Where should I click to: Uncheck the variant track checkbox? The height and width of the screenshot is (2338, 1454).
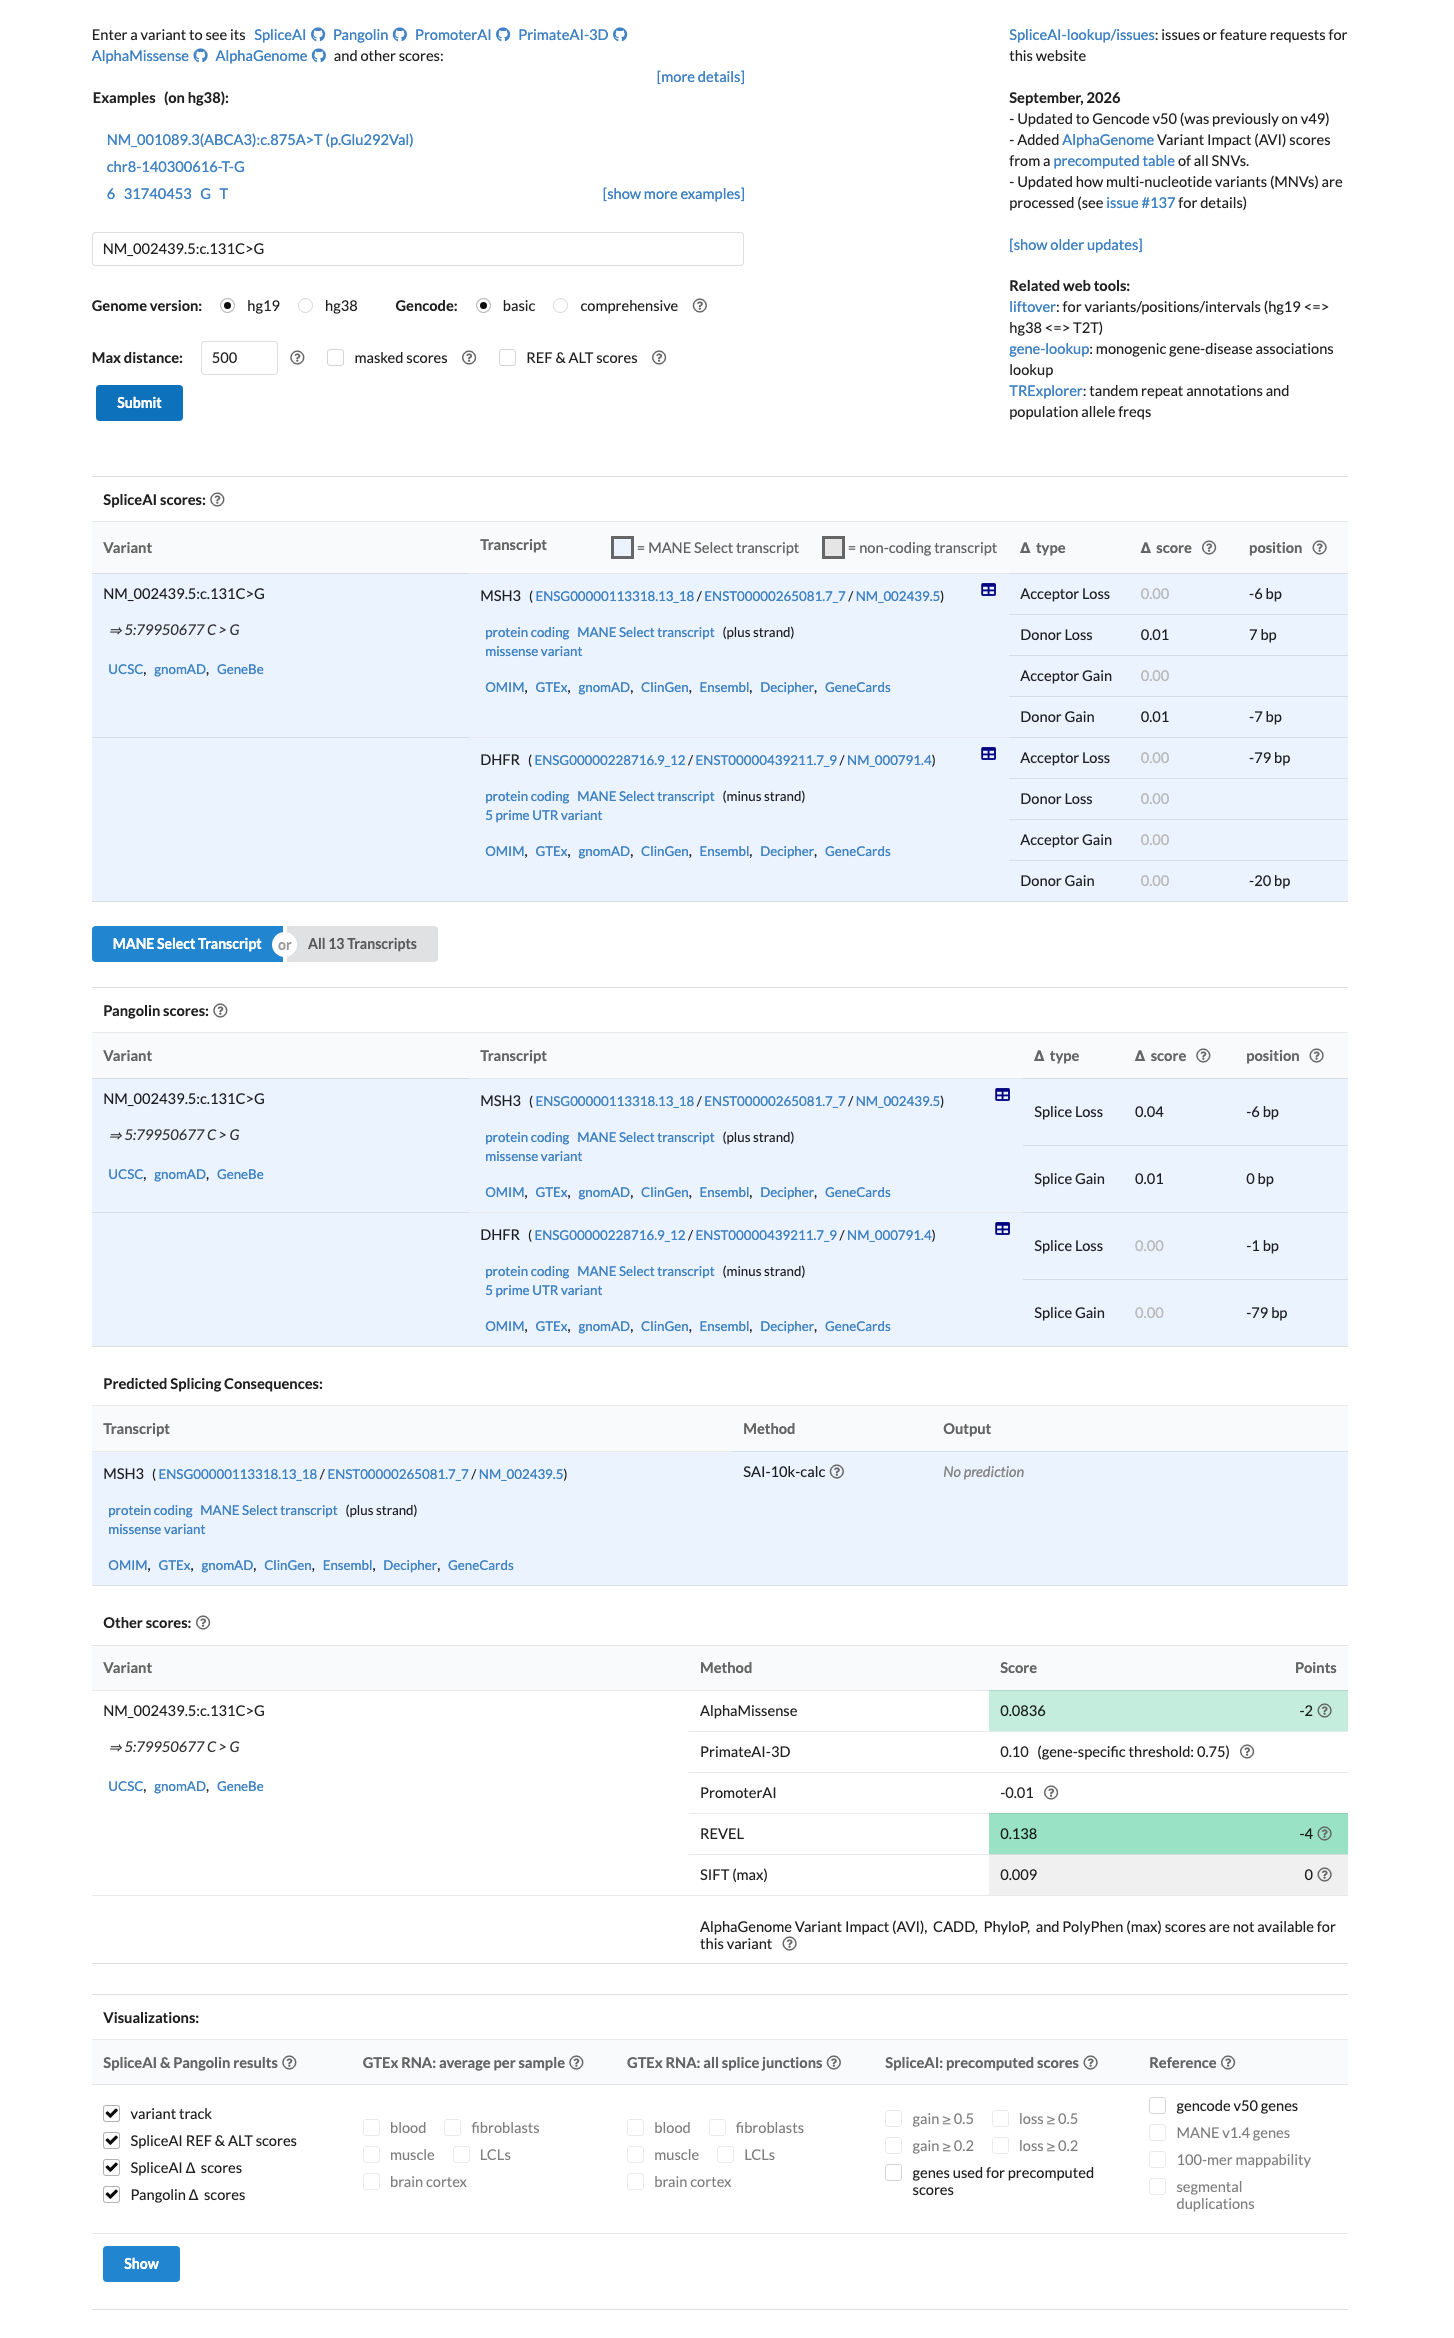point(112,2113)
